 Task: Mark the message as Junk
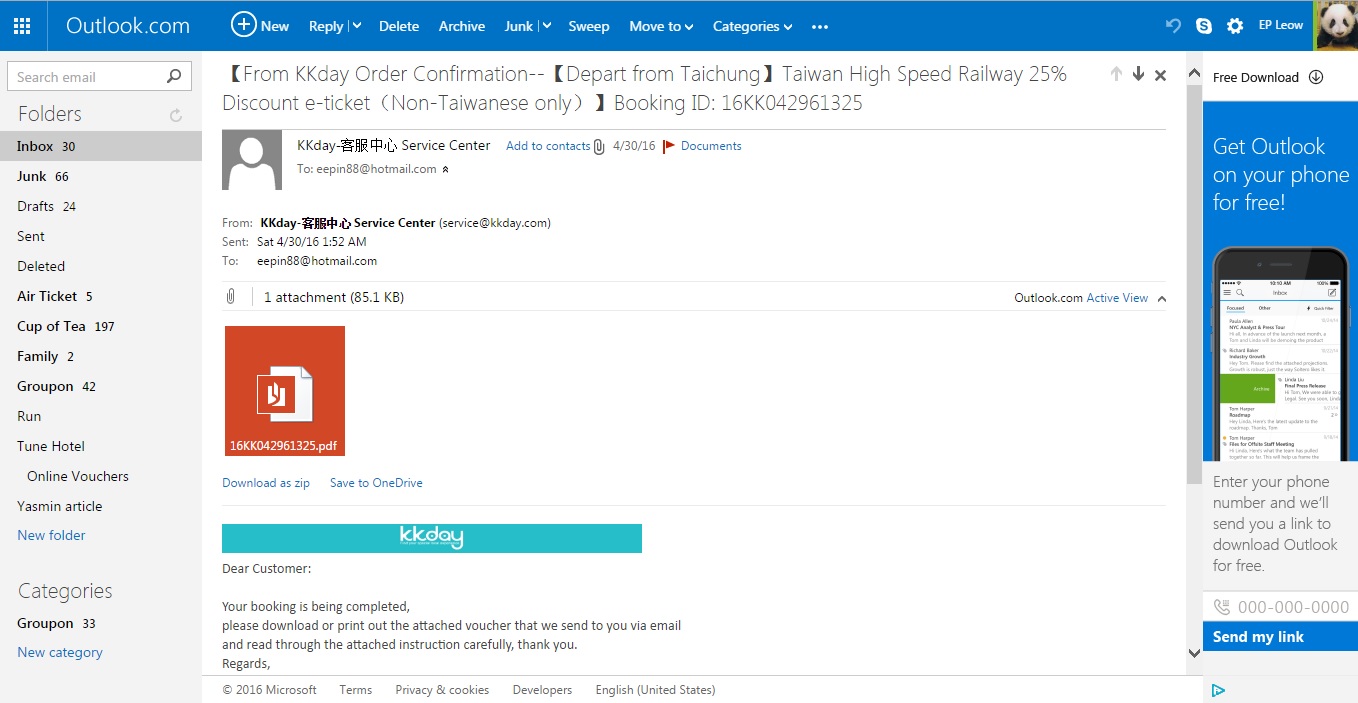[x=519, y=26]
